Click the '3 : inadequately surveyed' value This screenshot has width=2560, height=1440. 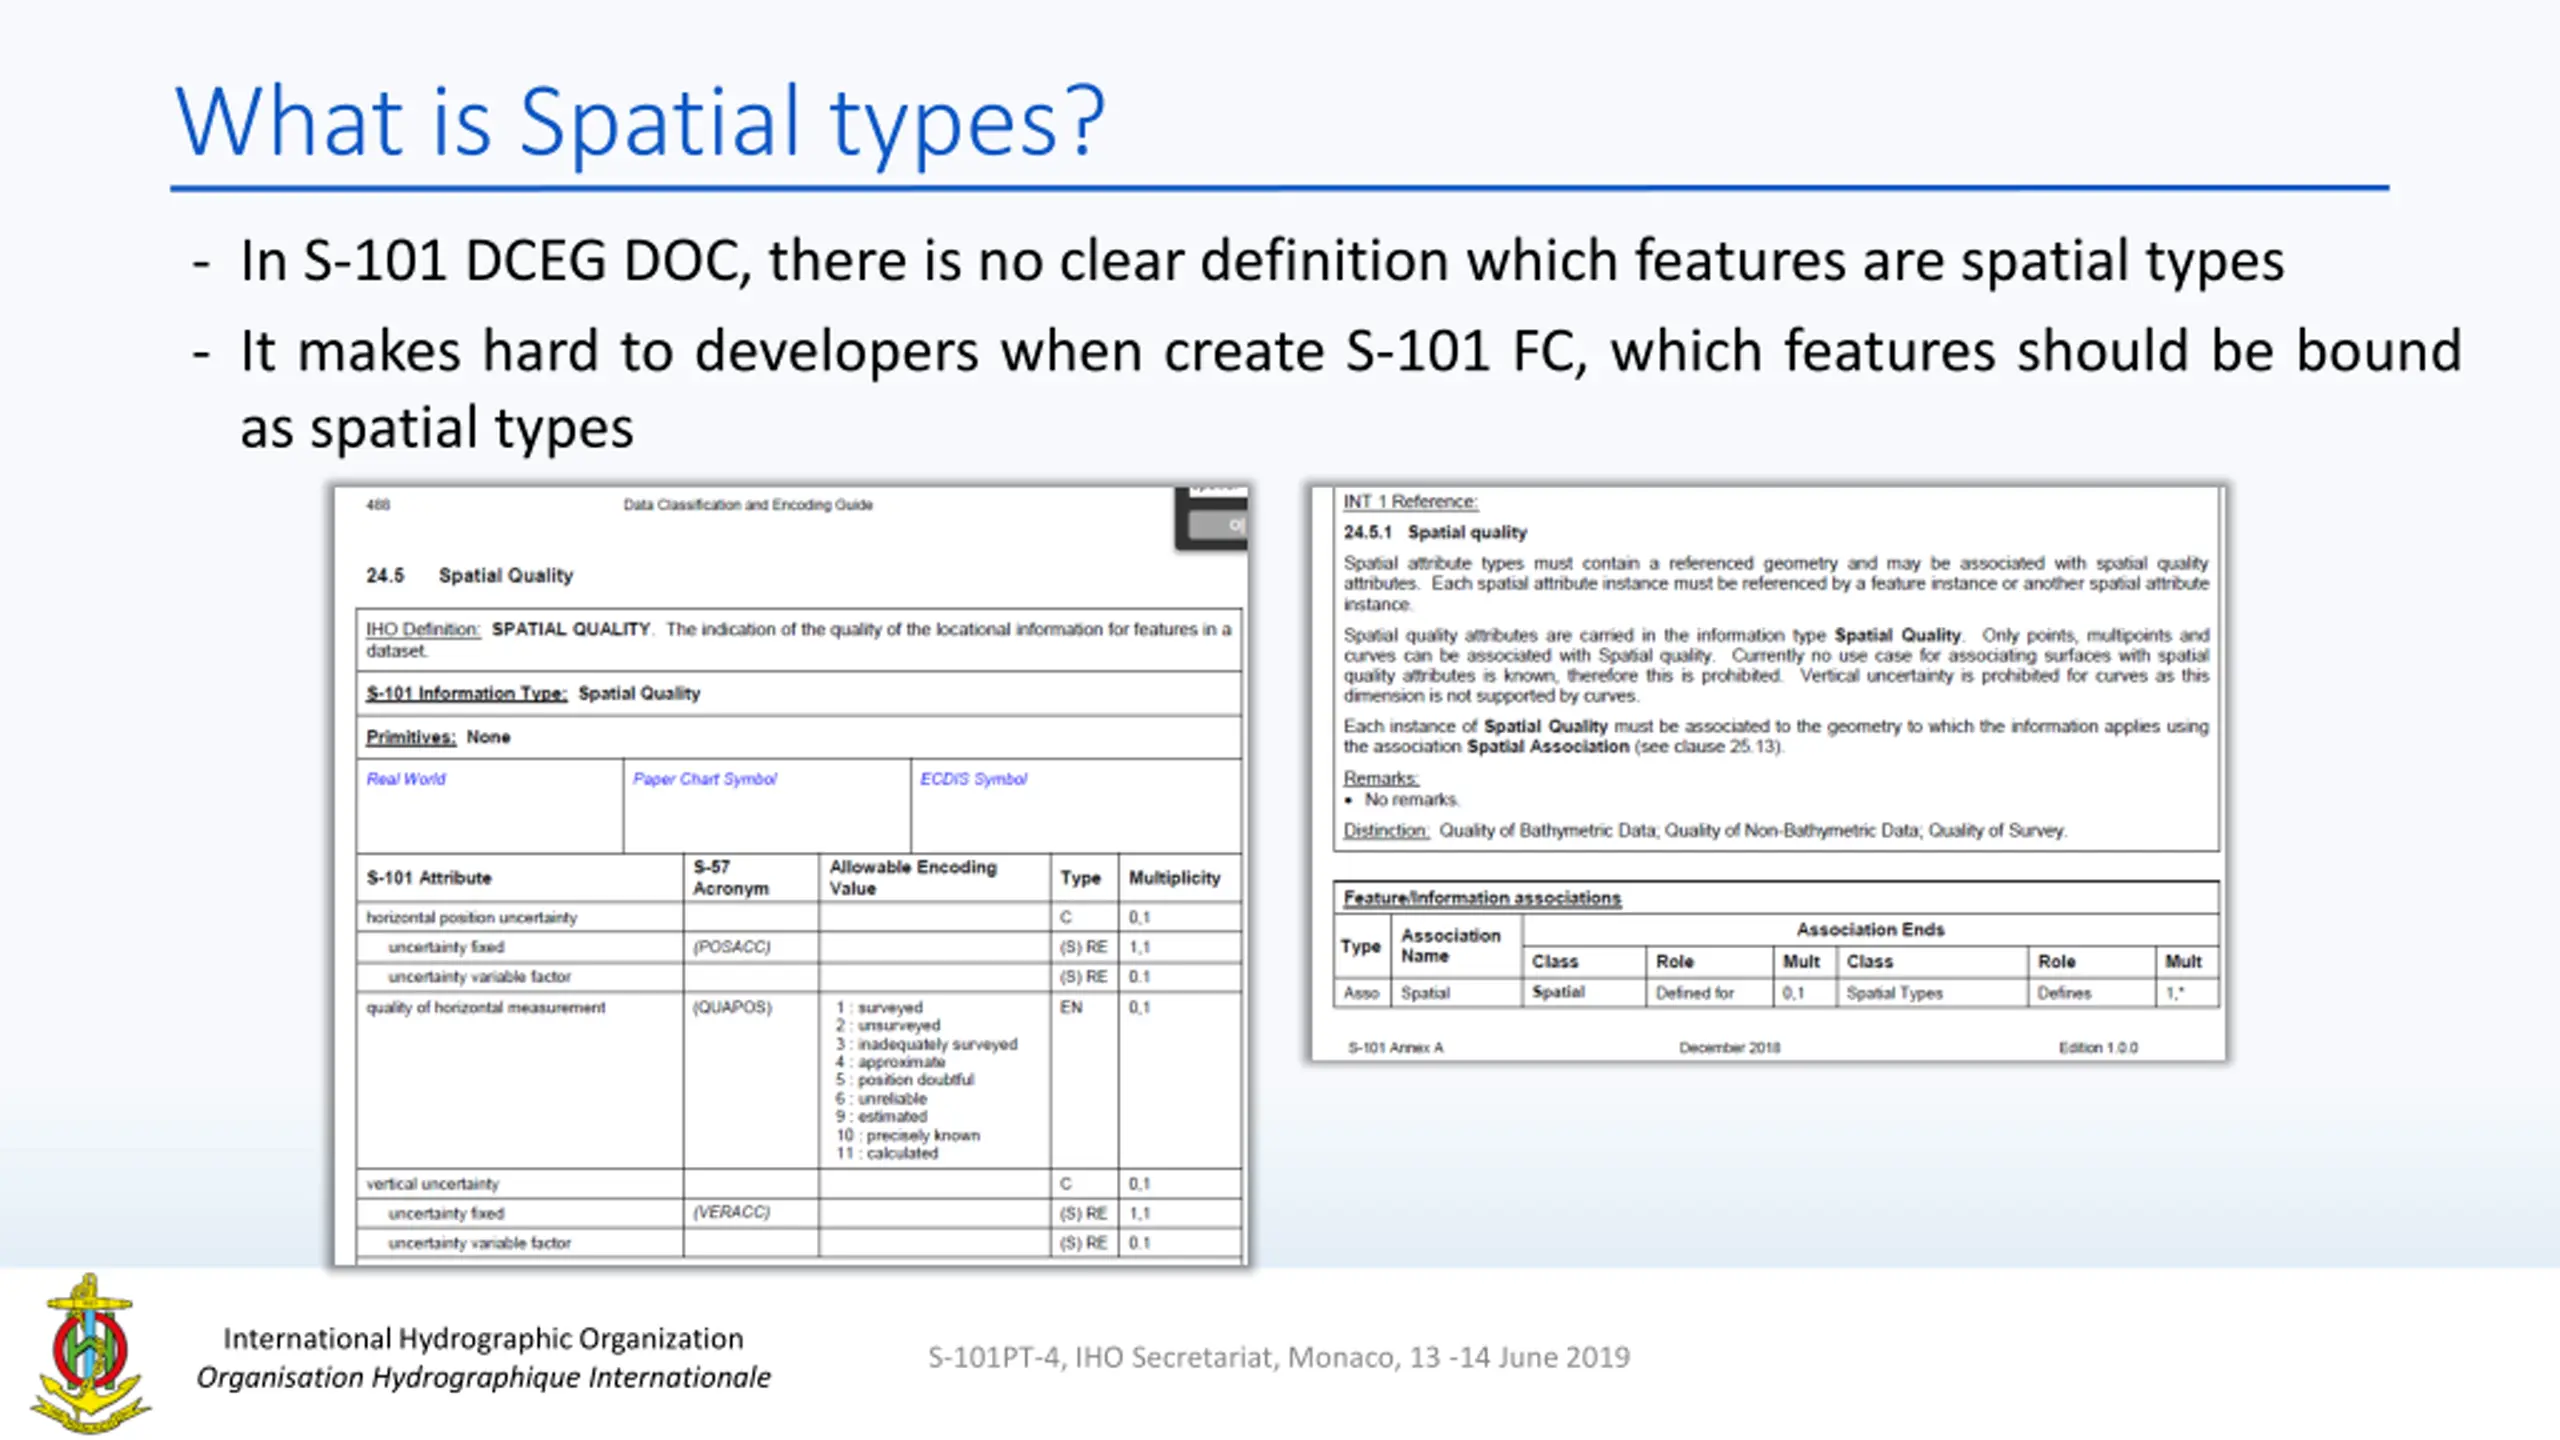coord(927,1044)
